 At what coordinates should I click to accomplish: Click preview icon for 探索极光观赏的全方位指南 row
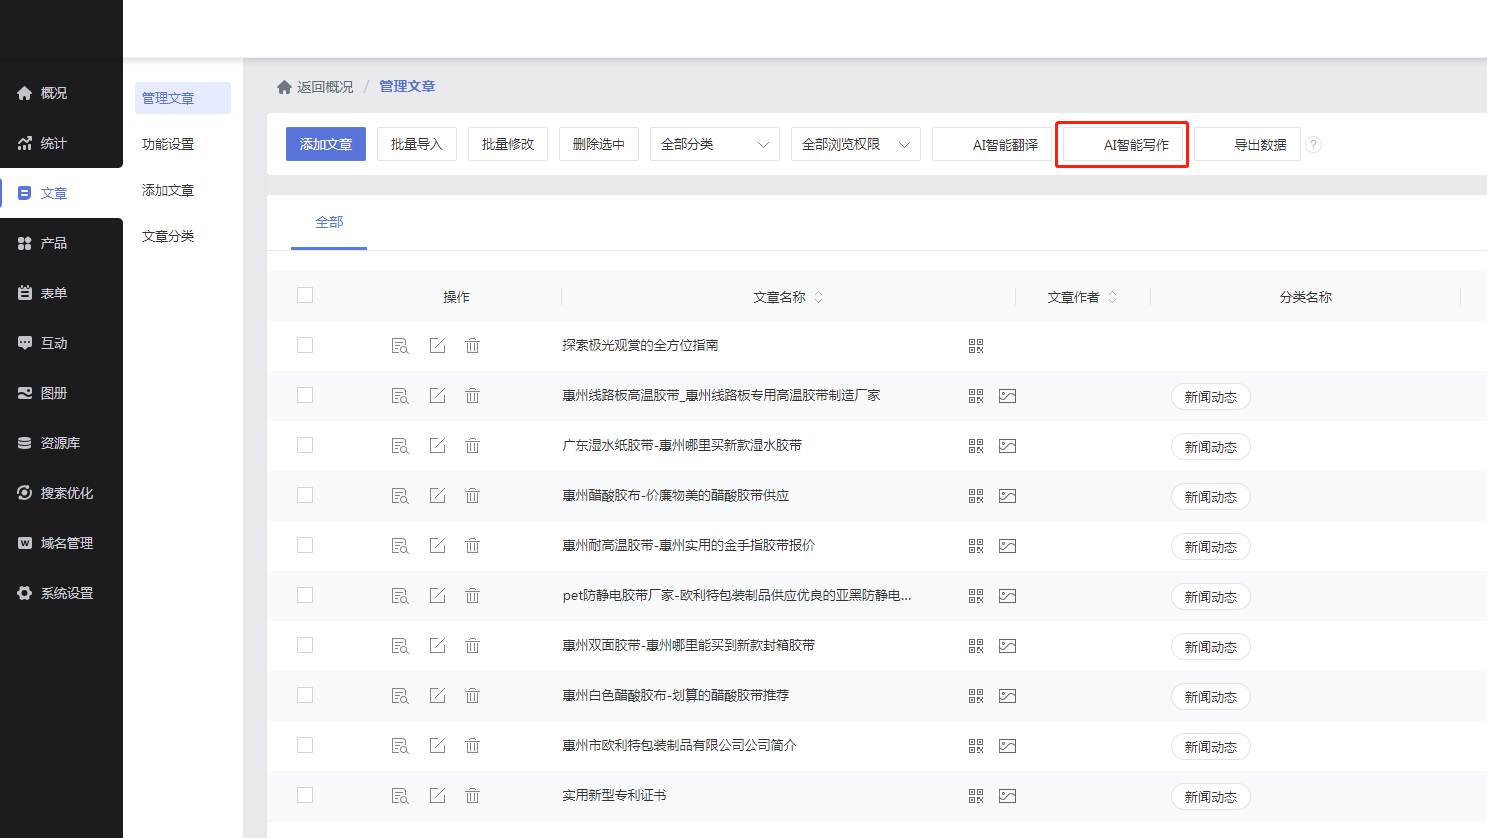coord(400,346)
